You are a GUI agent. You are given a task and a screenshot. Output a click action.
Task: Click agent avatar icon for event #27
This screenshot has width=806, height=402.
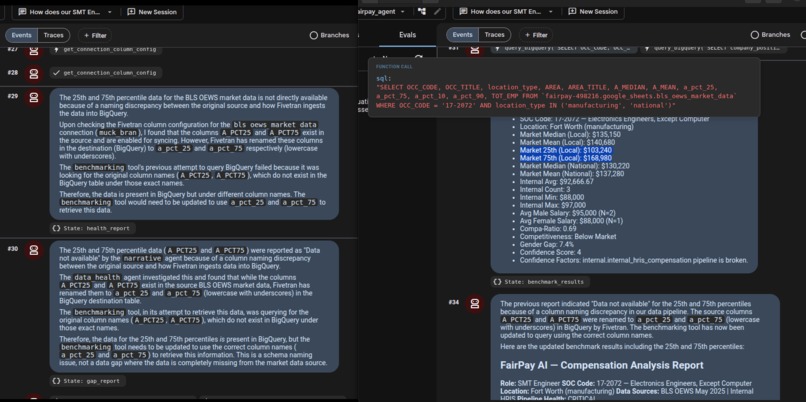coord(34,50)
